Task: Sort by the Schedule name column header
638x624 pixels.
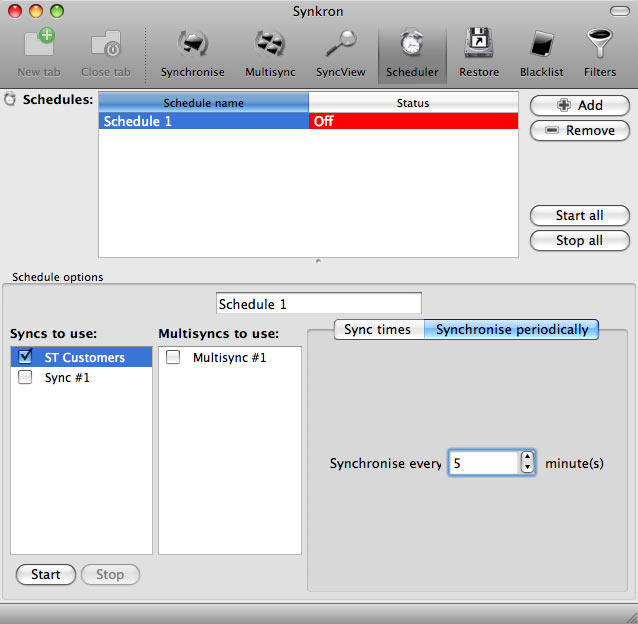Action: click(203, 103)
